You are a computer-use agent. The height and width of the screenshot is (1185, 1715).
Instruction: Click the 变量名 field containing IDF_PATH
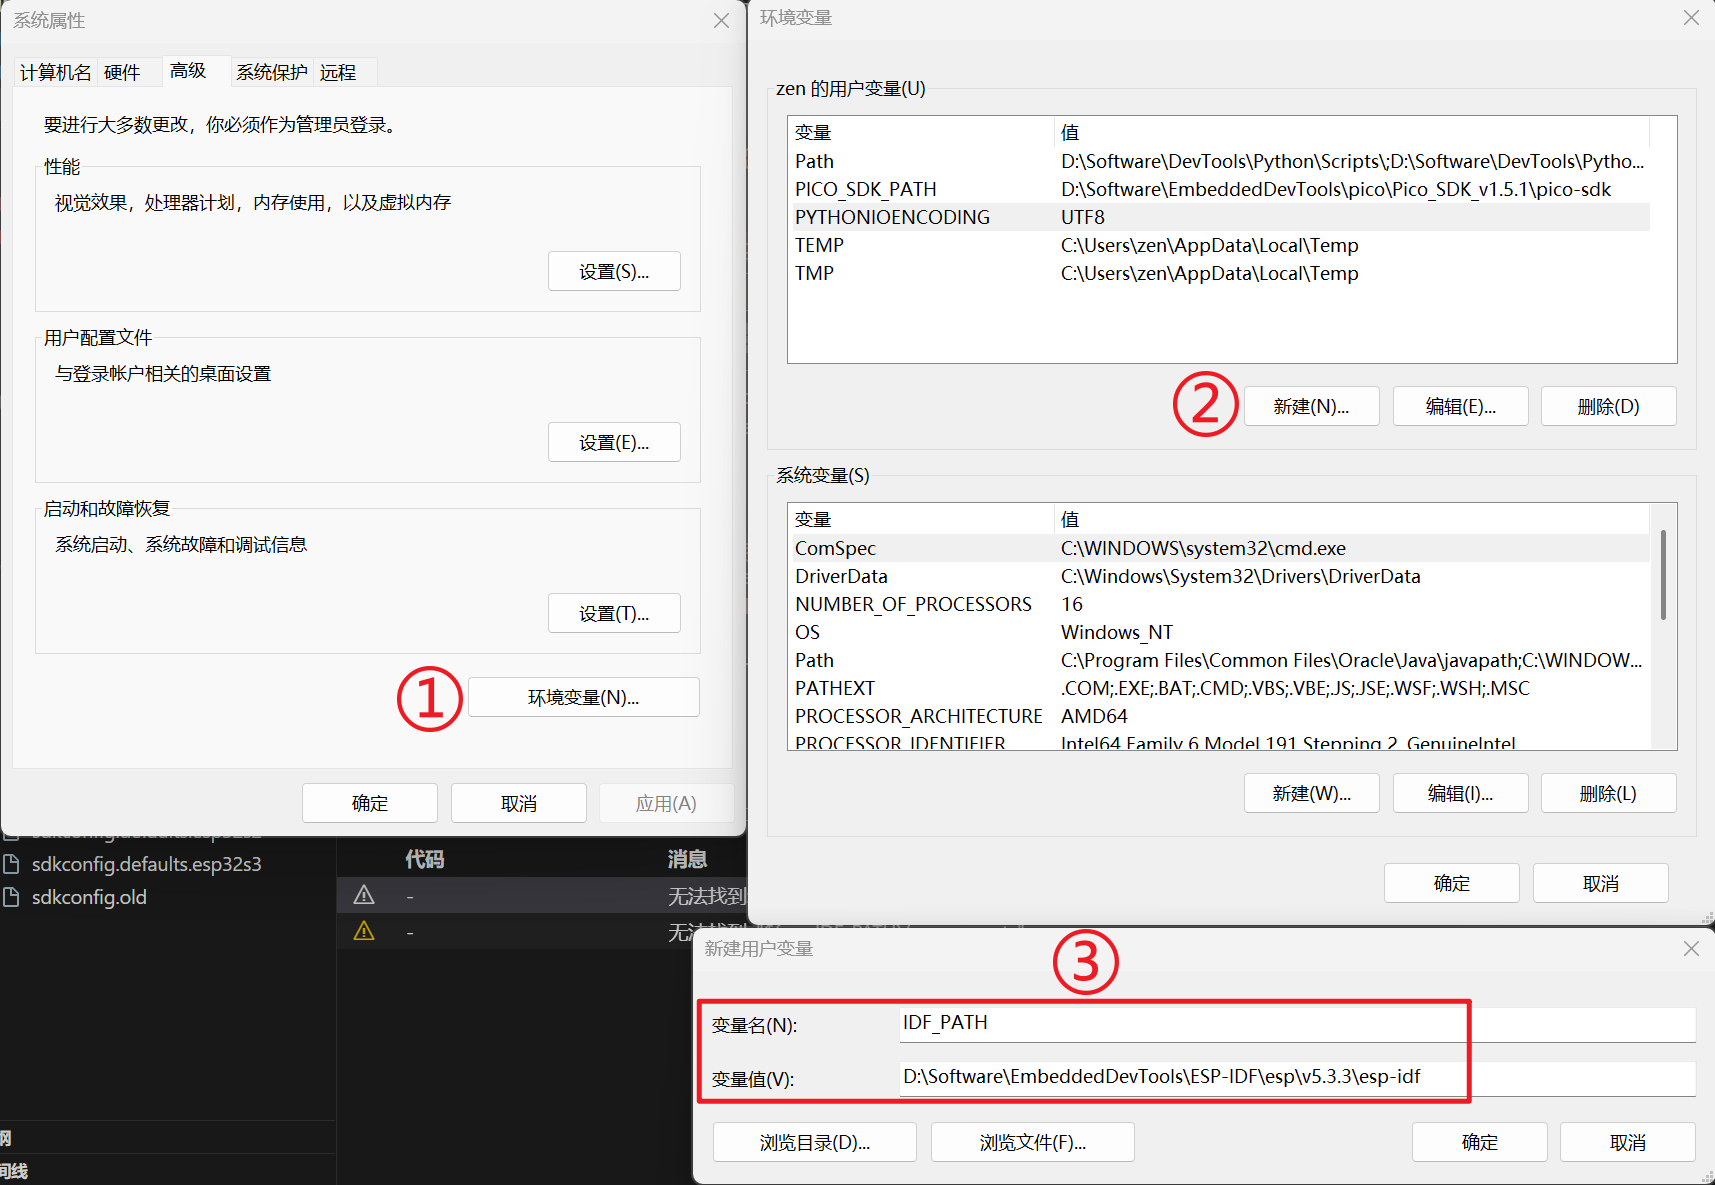[1180, 1022]
